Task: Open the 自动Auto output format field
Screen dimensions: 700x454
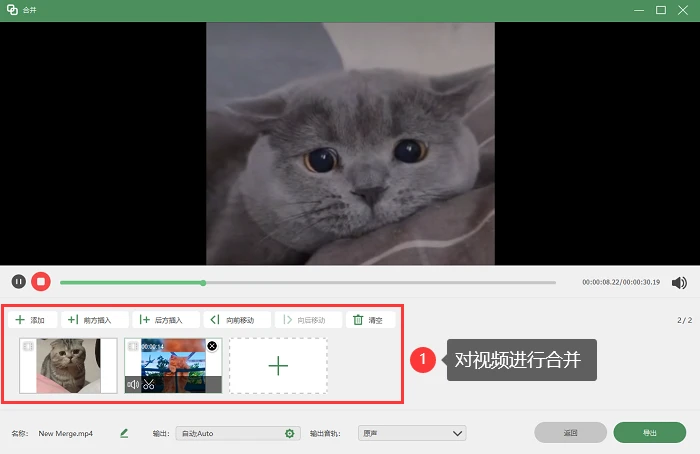Action: coord(238,433)
